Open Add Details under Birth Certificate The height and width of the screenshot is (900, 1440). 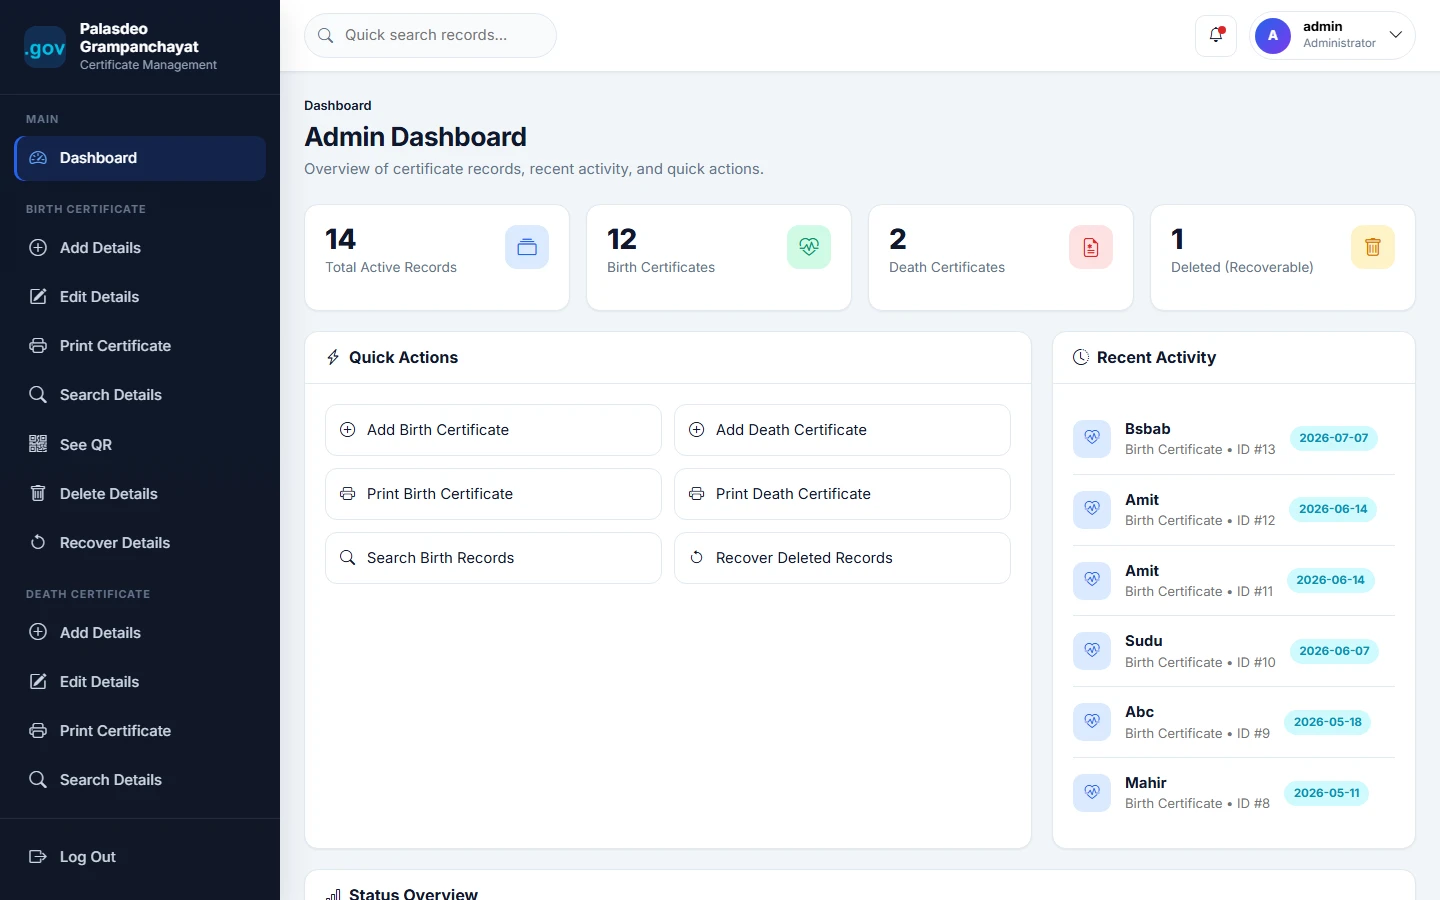tap(140, 248)
